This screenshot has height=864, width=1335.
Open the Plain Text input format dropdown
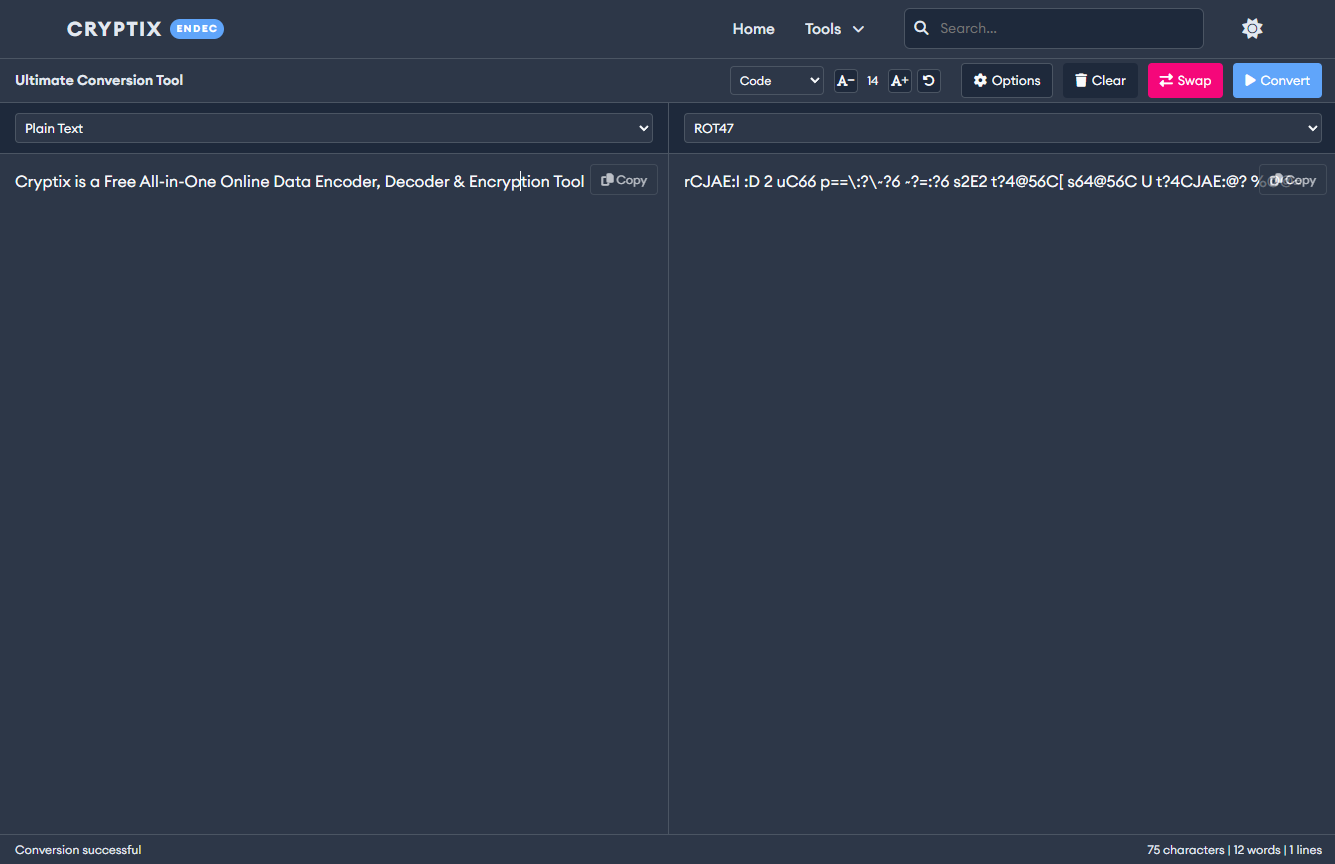tap(332, 128)
